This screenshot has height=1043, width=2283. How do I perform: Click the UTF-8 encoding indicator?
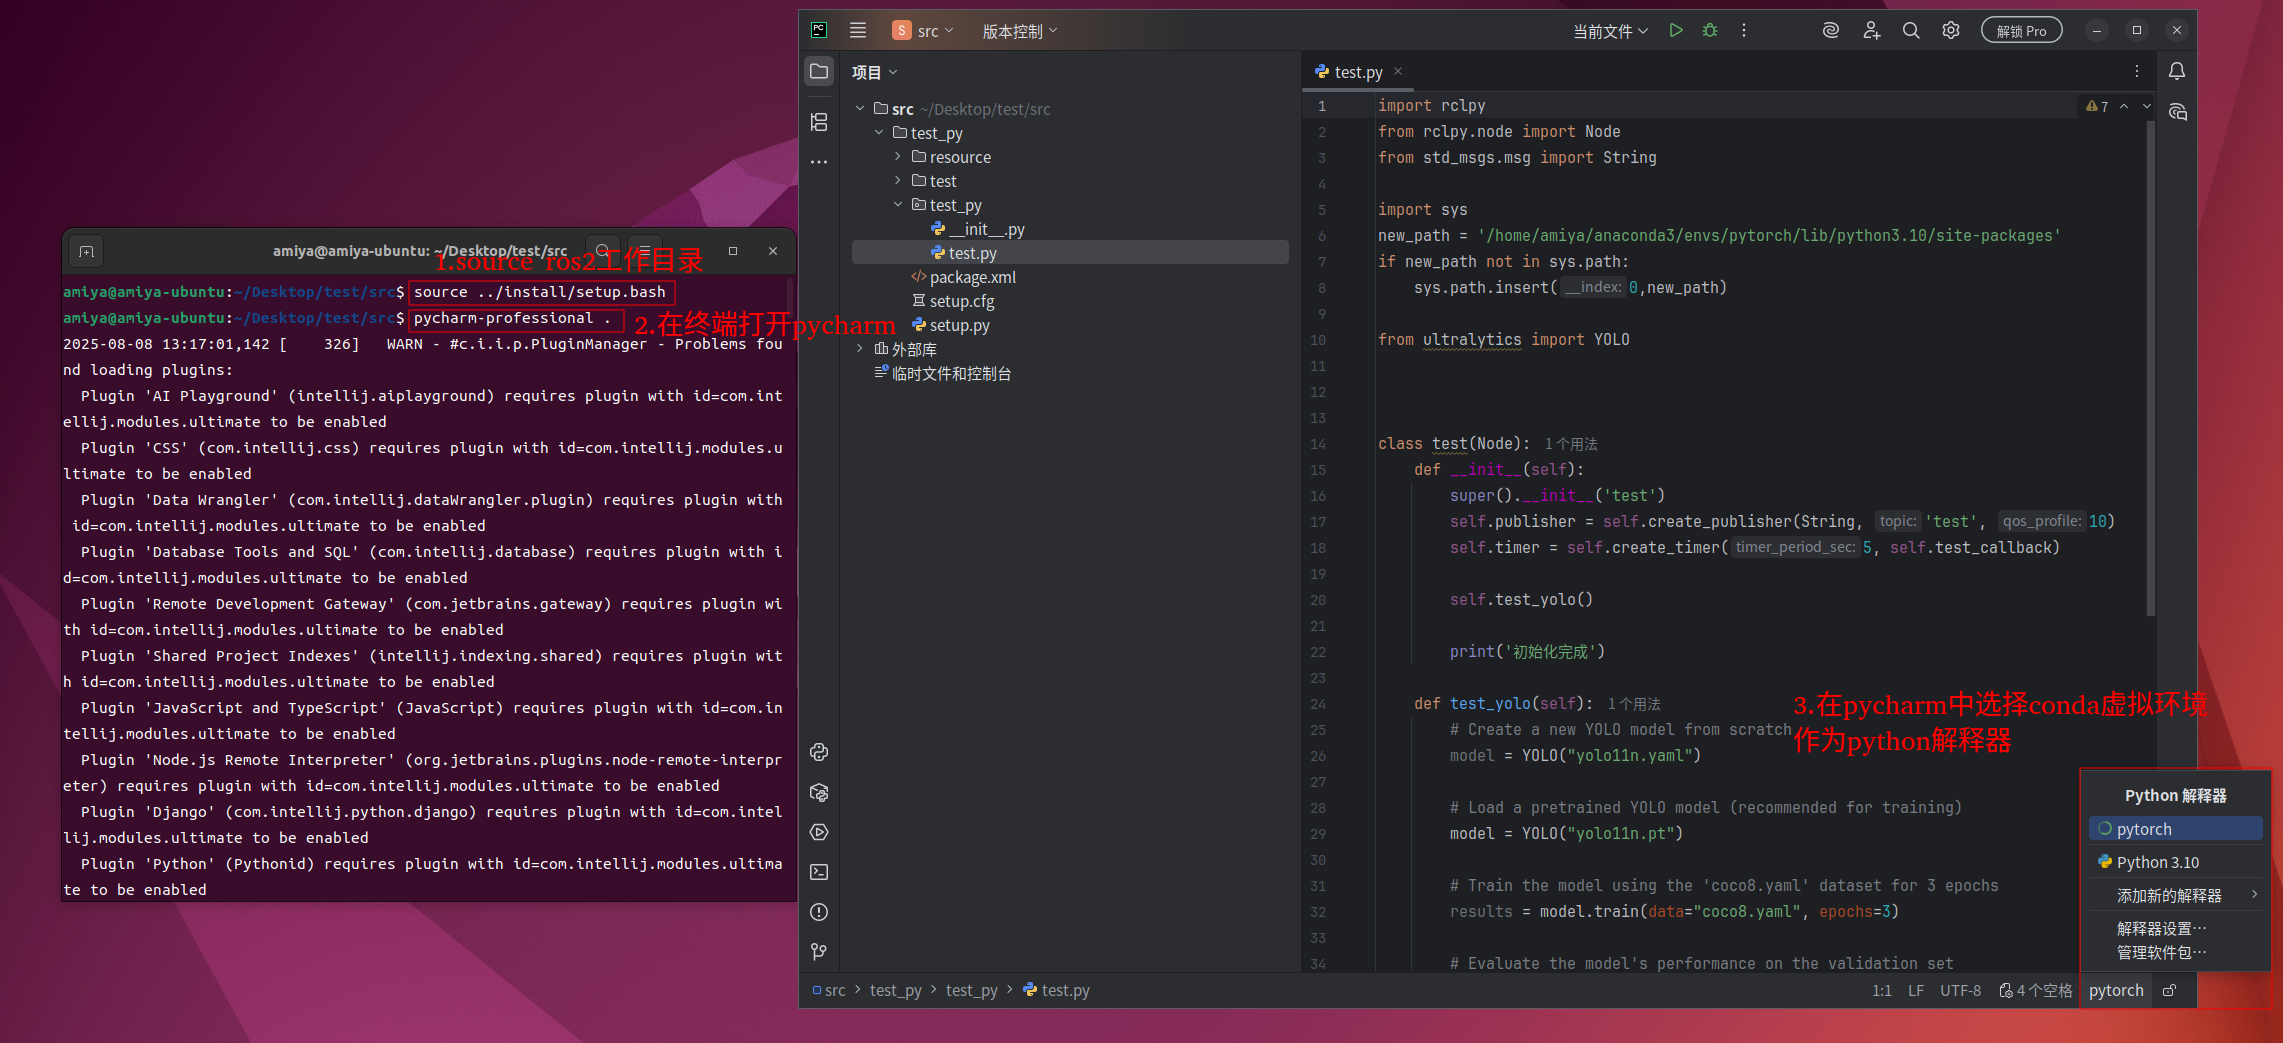click(1960, 990)
